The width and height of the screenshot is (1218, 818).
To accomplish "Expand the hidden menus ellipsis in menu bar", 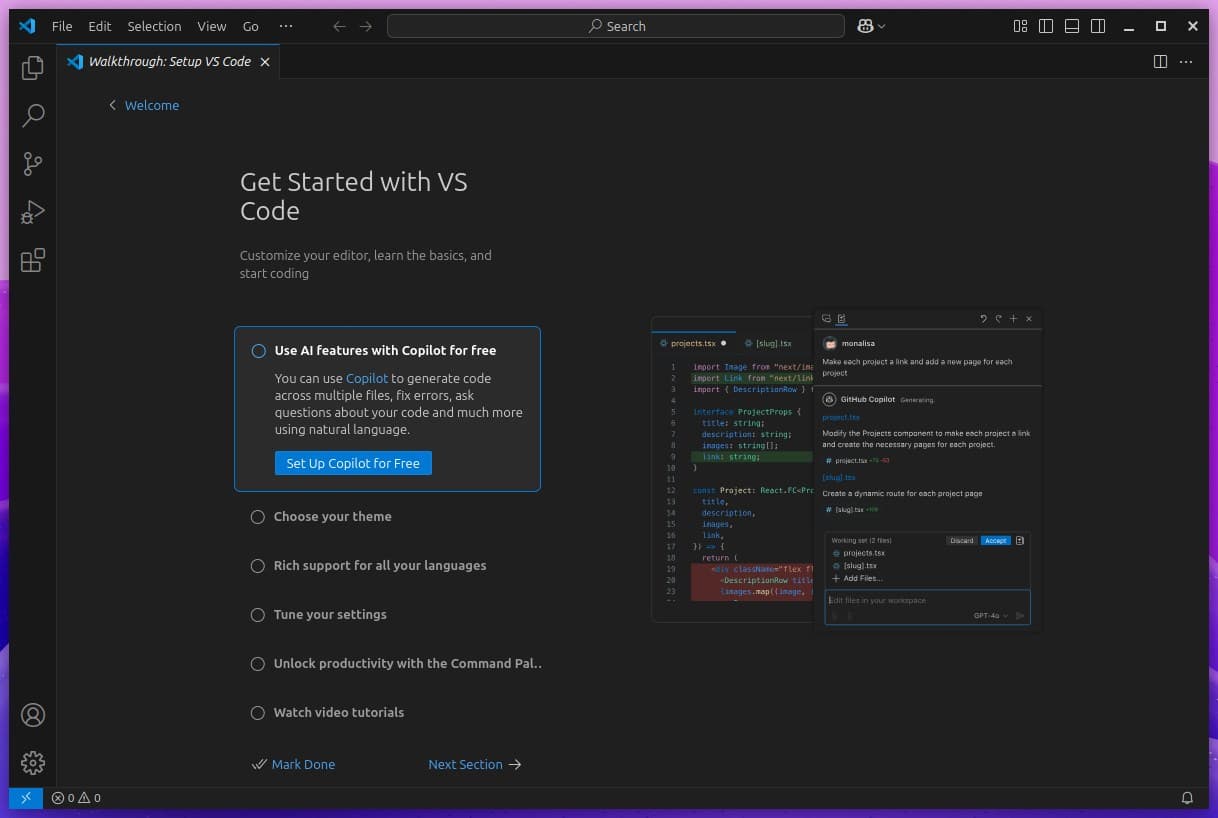I will coord(286,27).
